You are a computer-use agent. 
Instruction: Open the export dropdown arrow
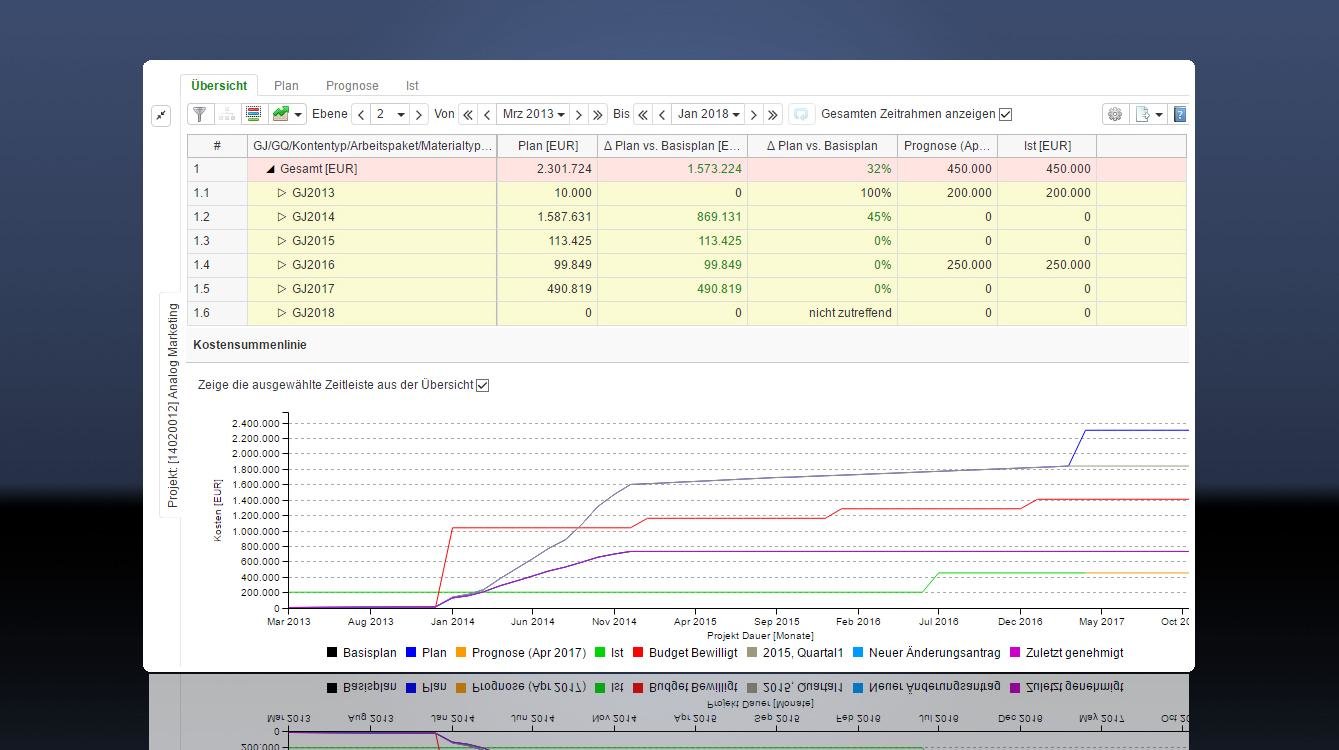(1159, 115)
